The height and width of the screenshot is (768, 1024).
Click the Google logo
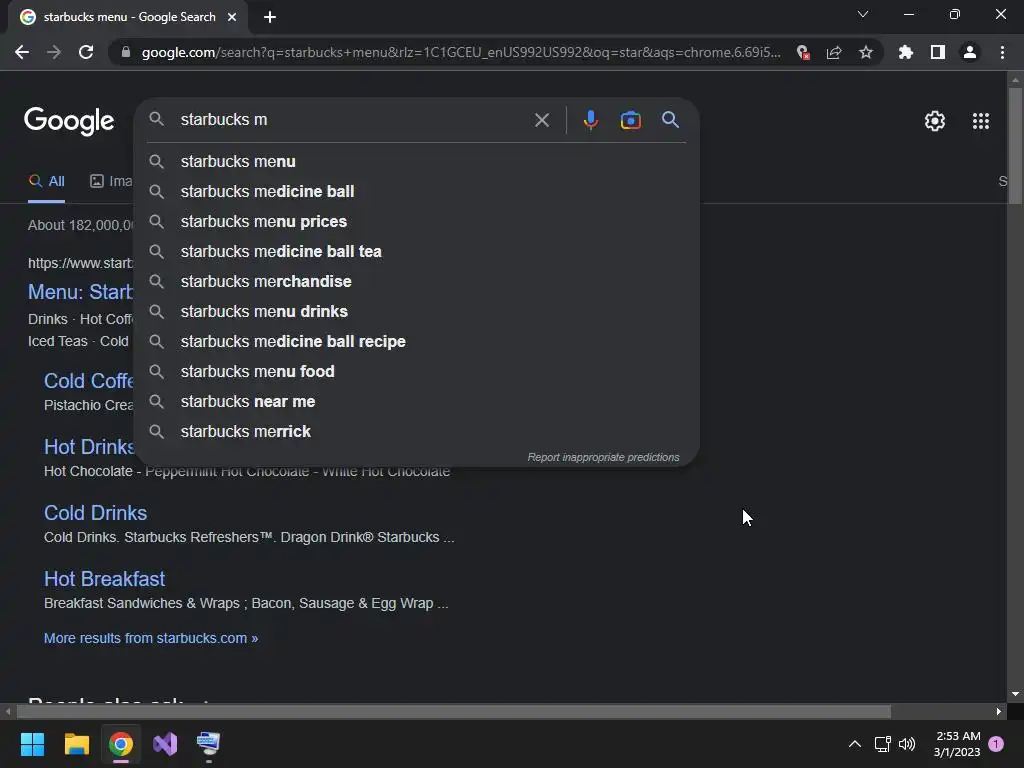click(69, 121)
